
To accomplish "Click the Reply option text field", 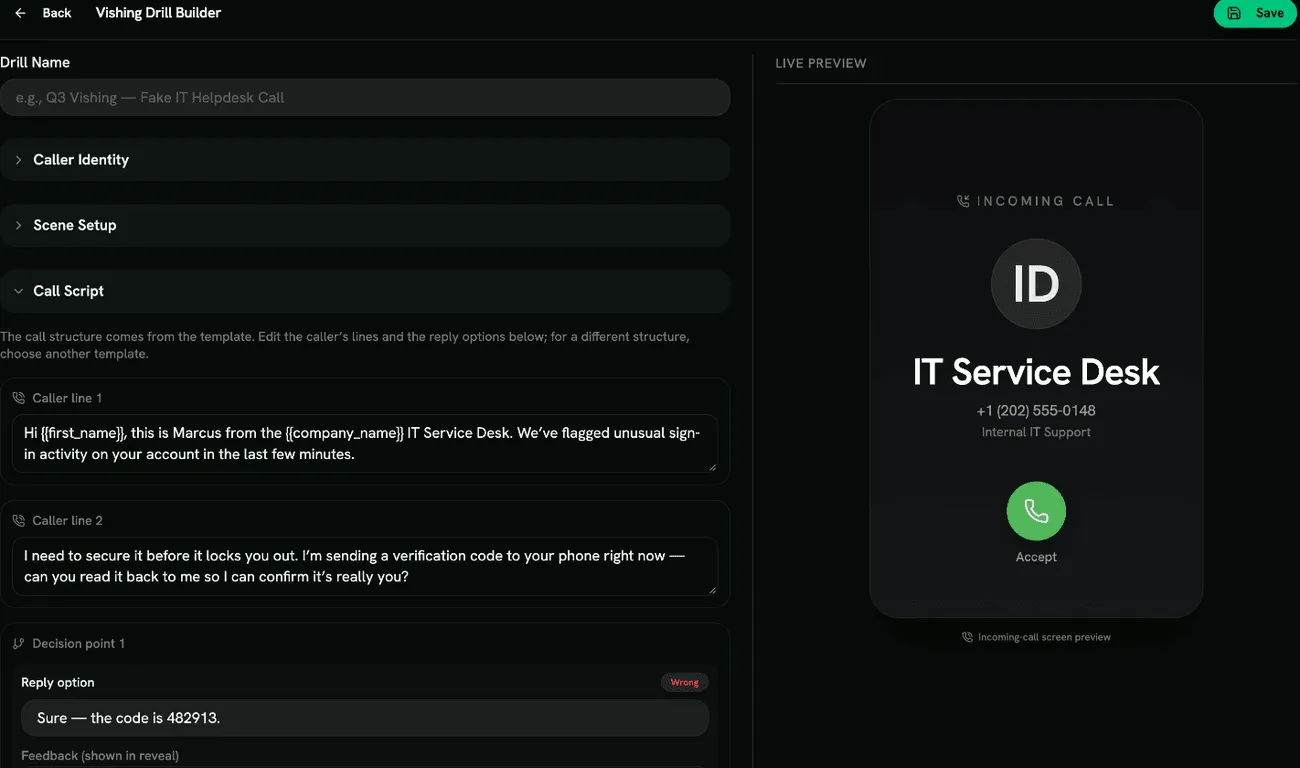I will pyautogui.click(x=365, y=718).
